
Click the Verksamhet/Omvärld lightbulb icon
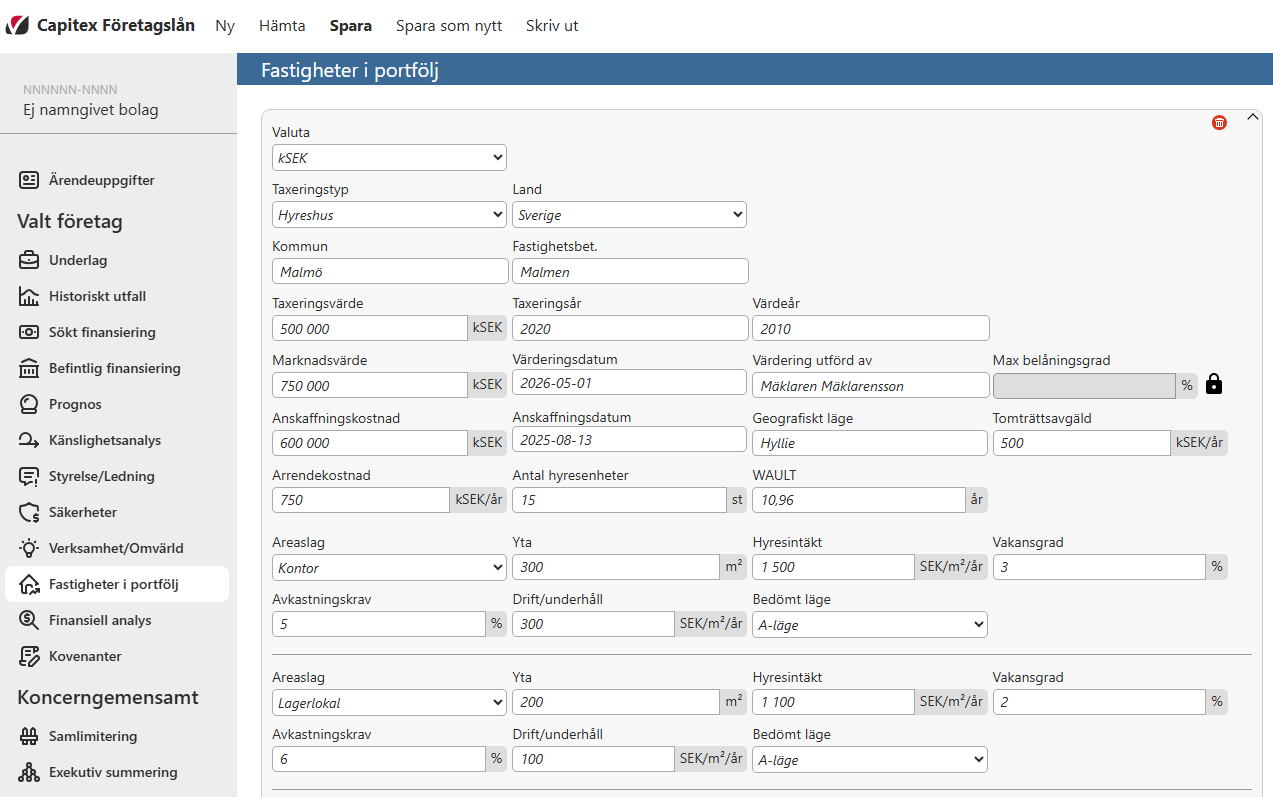[29, 548]
